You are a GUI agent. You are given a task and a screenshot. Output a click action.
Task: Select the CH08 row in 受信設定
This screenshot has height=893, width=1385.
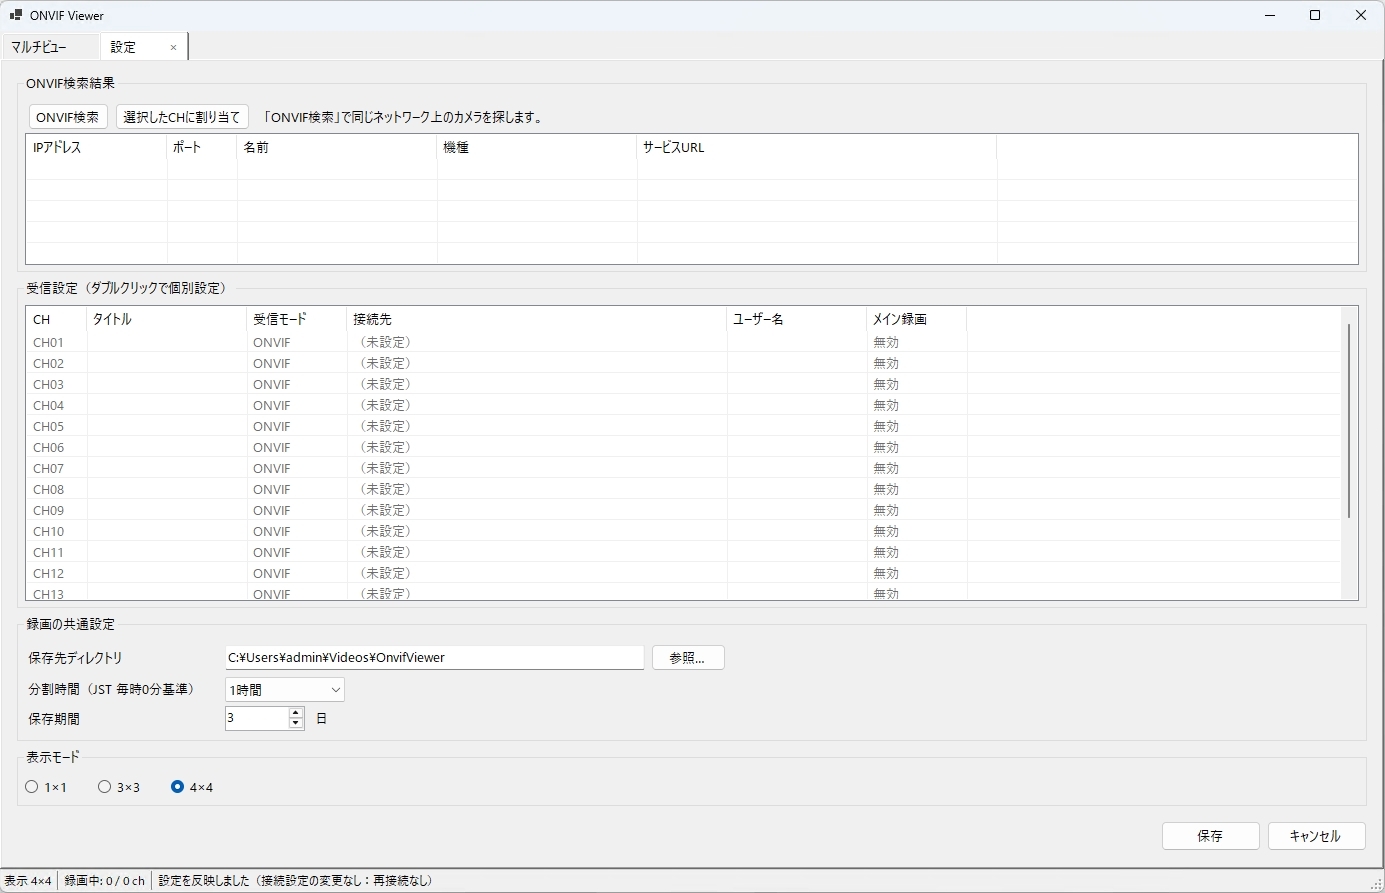click(x=683, y=489)
